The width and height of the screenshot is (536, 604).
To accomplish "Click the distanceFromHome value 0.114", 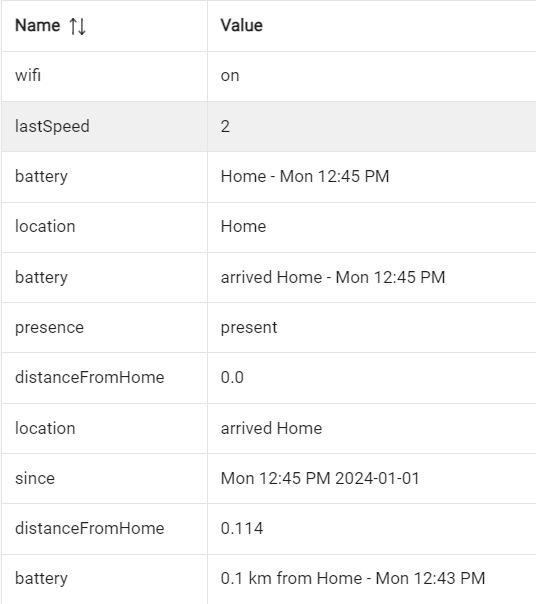I will pos(242,528).
